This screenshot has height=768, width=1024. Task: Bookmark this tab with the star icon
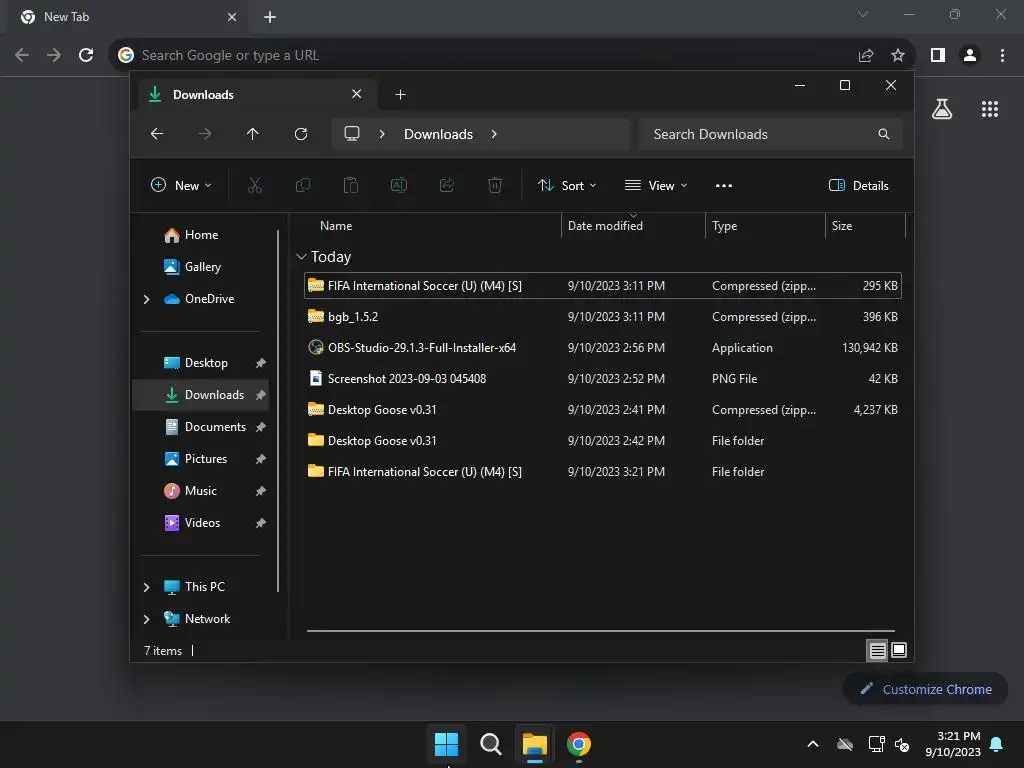(898, 56)
